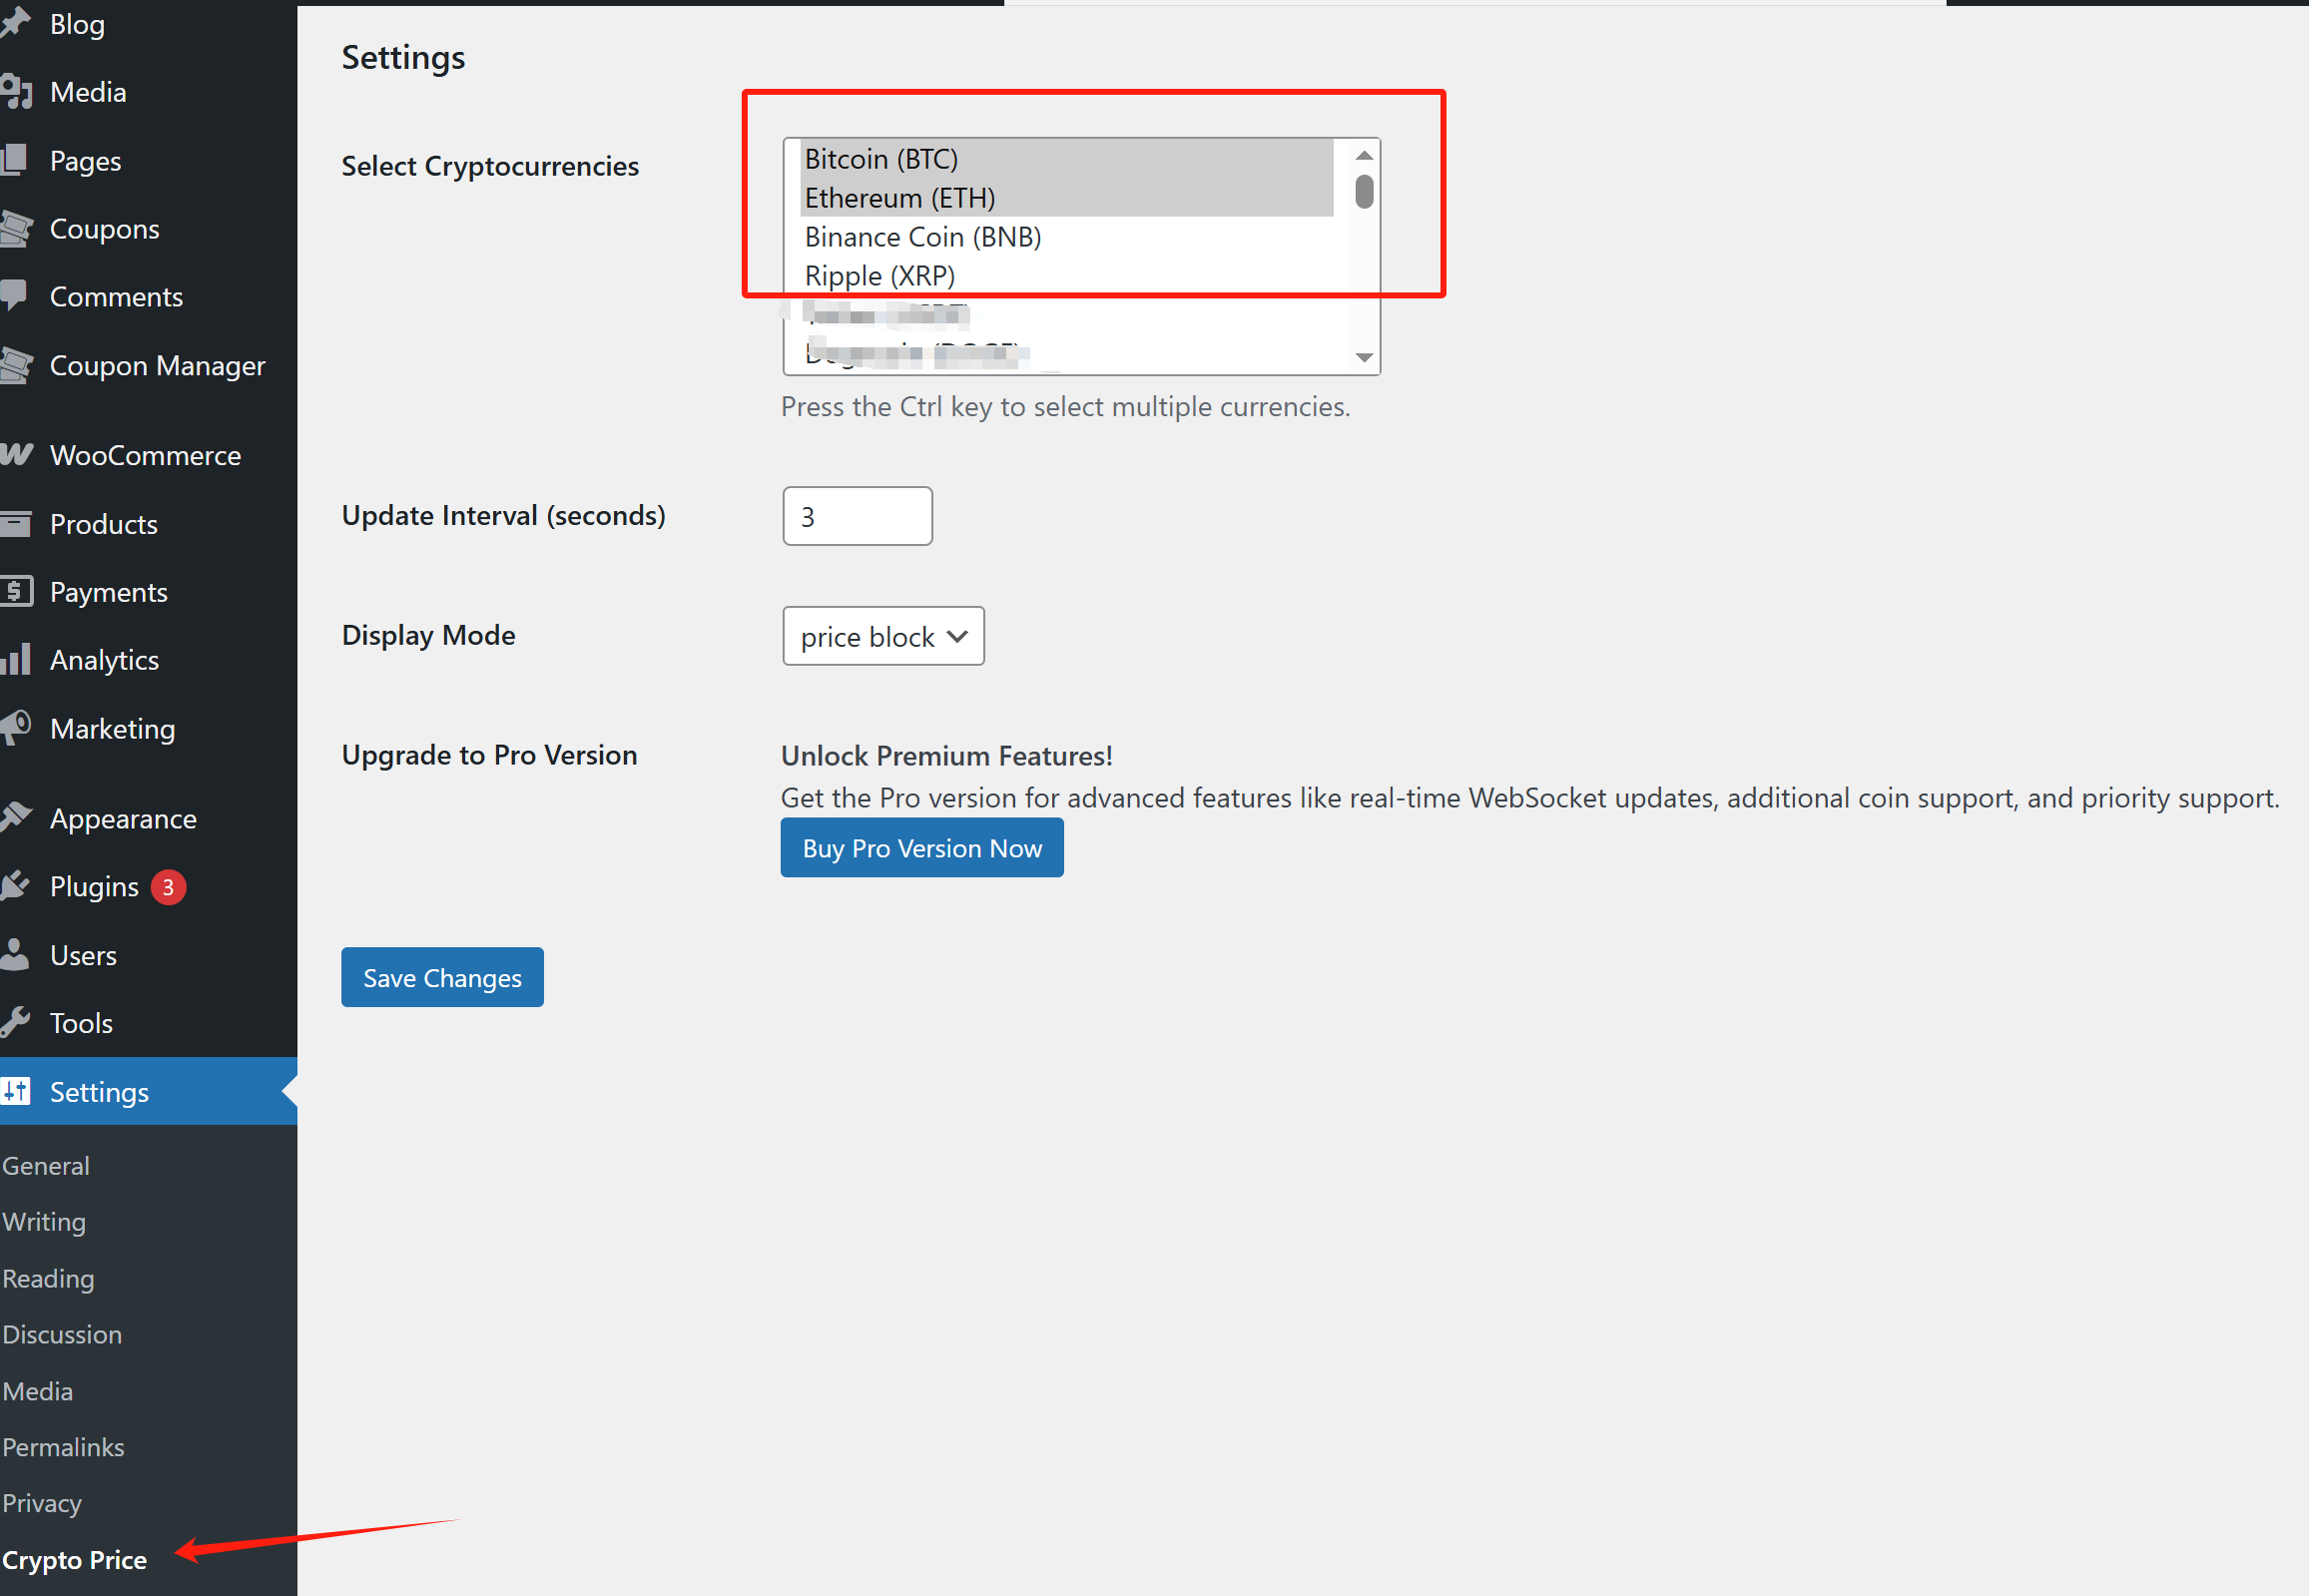Select Bitcoin (BTC) option in list
The width and height of the screenshot is (2309, 1596).
(881, 159)
